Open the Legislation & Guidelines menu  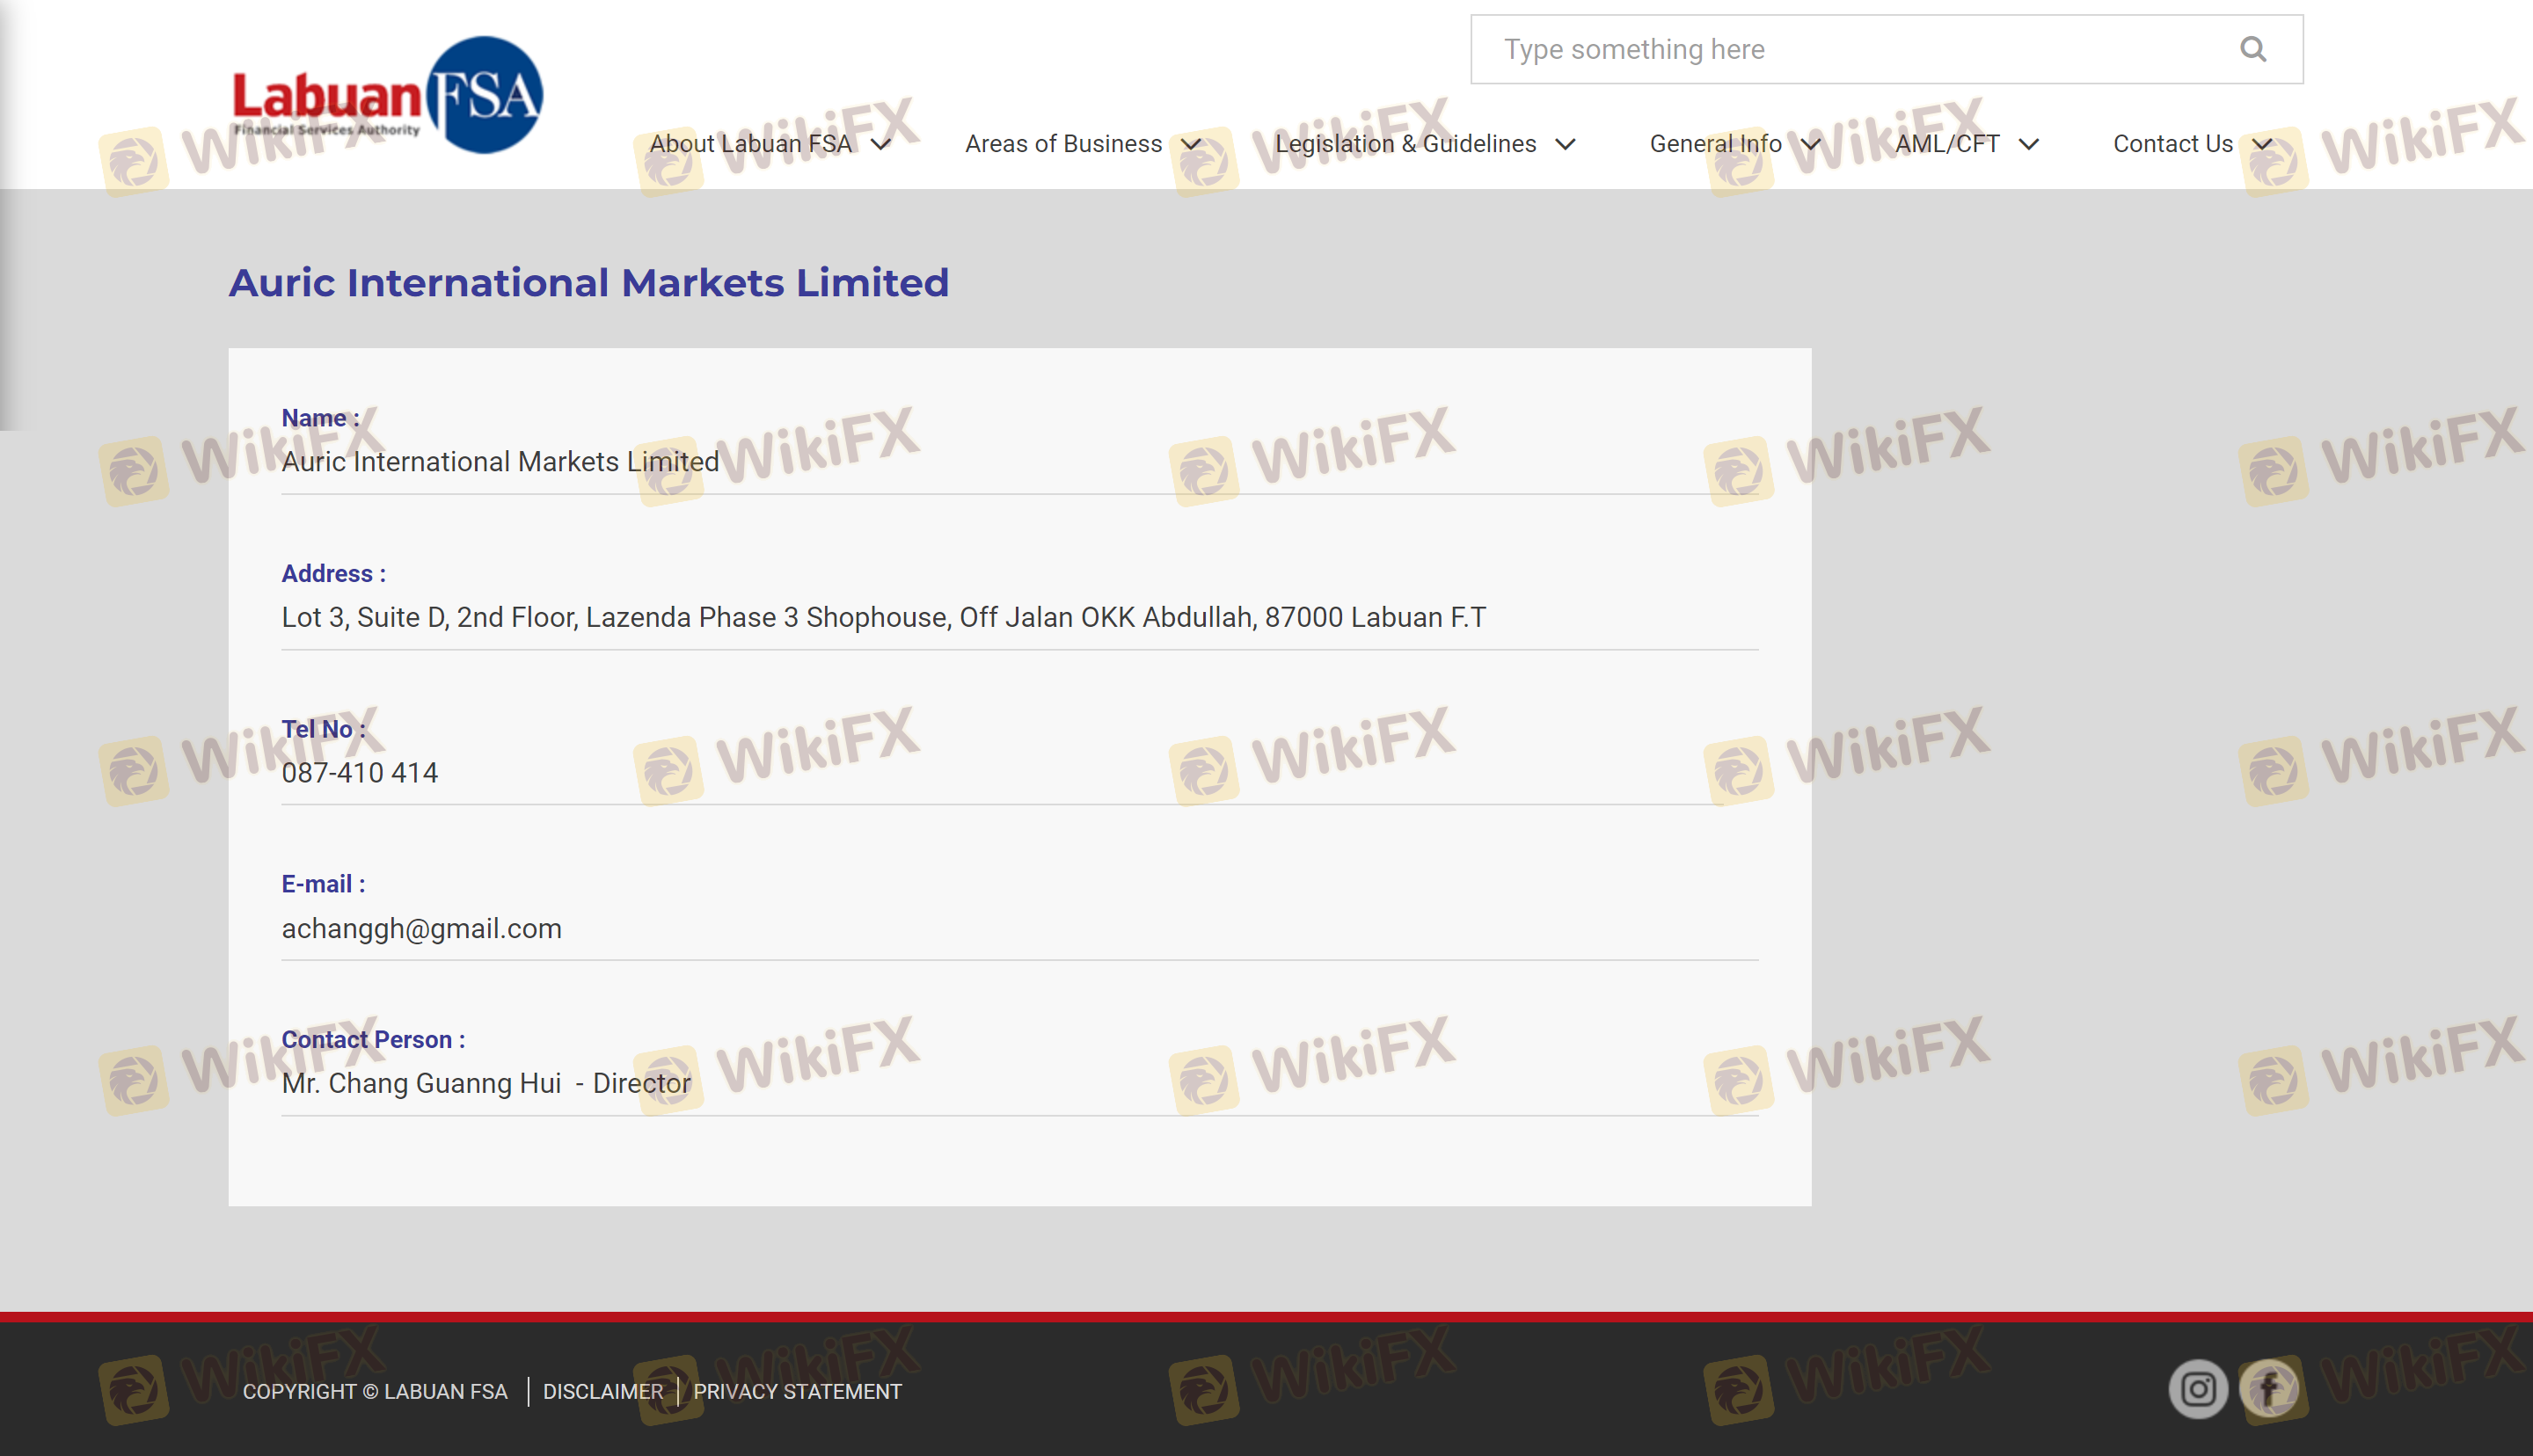pos(1405,144)
